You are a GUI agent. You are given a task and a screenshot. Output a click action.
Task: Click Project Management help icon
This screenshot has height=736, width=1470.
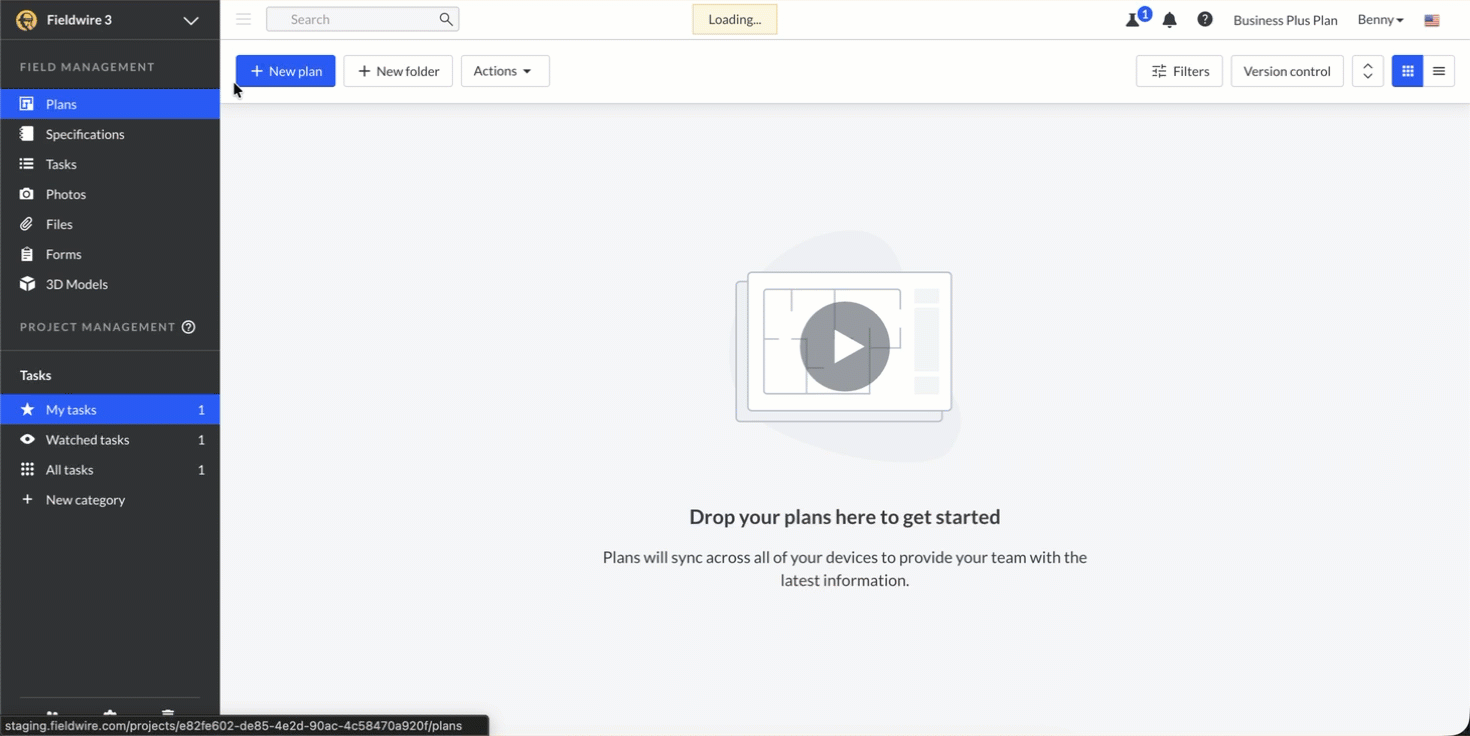188,327
